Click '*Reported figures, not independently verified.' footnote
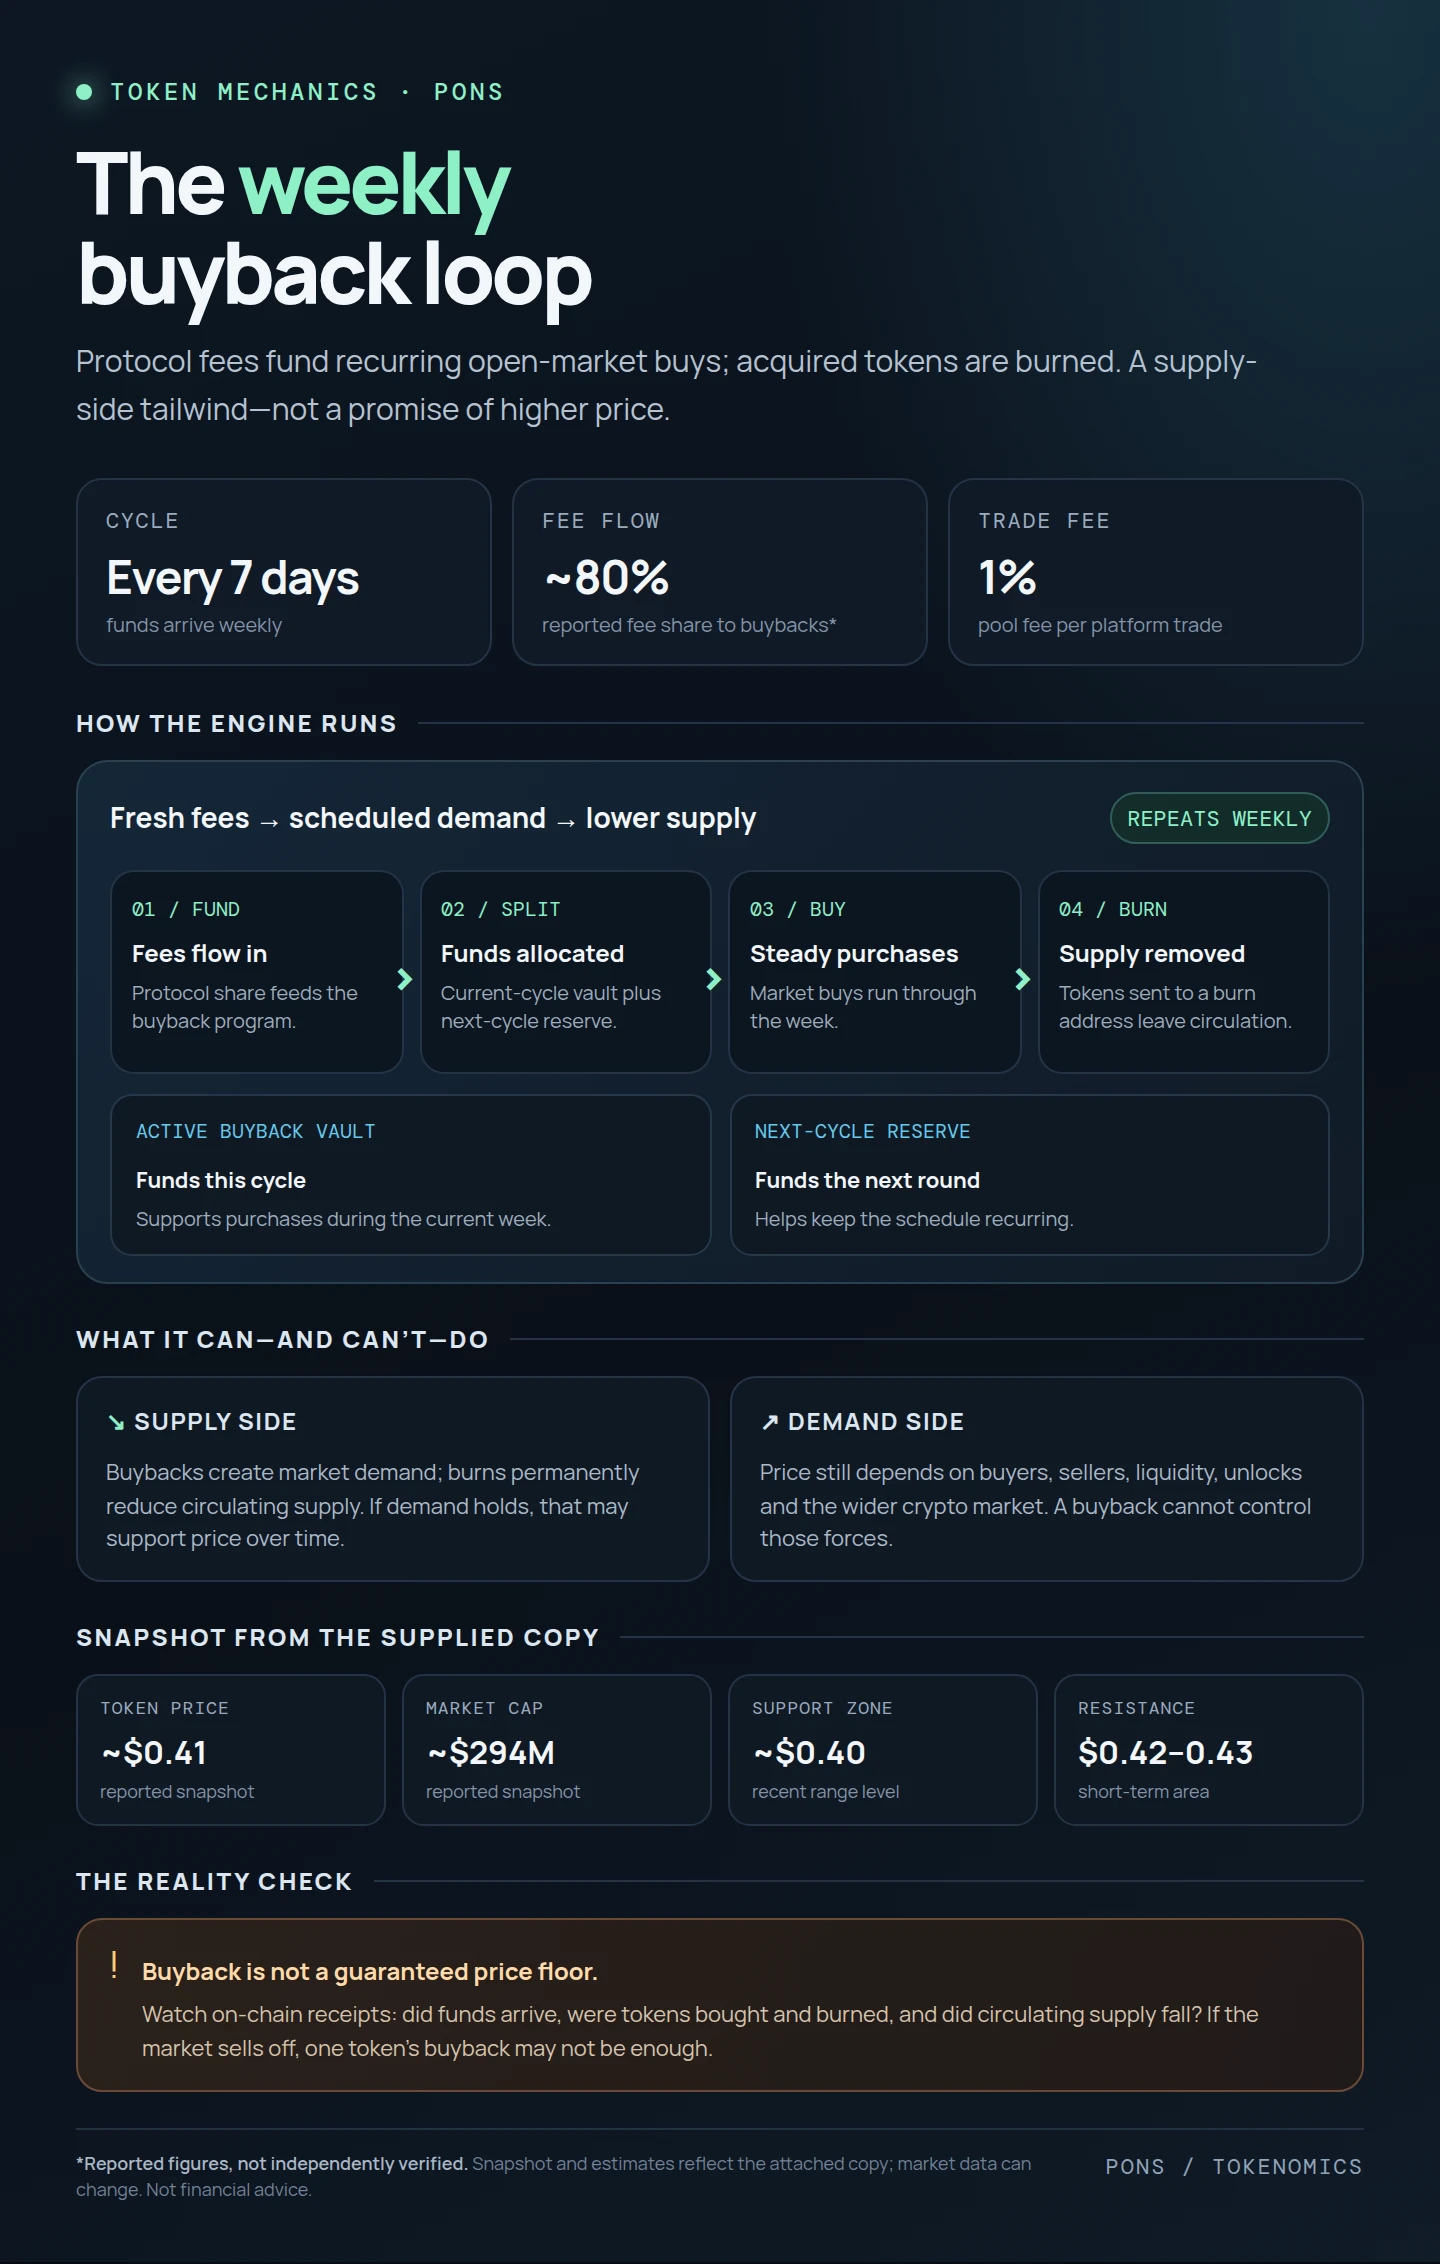Image resolution: width=1440 pixels, height=2264 pixels. (272, 2163)
